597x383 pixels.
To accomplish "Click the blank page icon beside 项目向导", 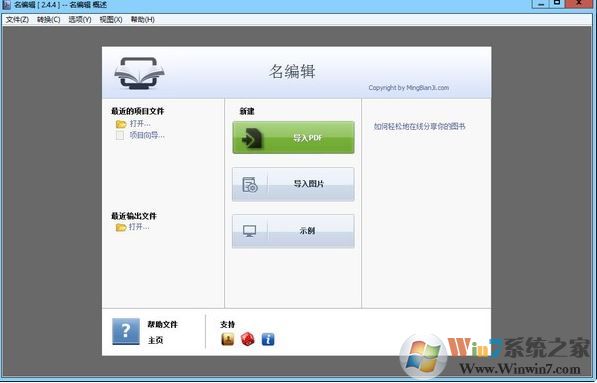I will click(120, 136).
